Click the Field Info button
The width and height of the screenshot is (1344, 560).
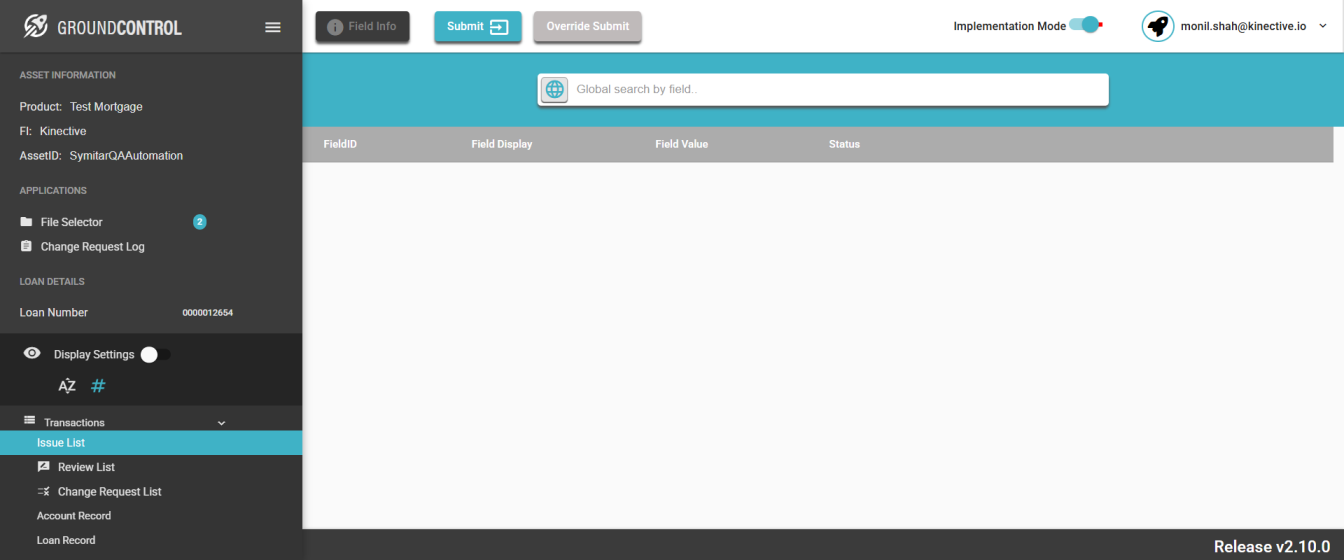click(x=362, y=27)
